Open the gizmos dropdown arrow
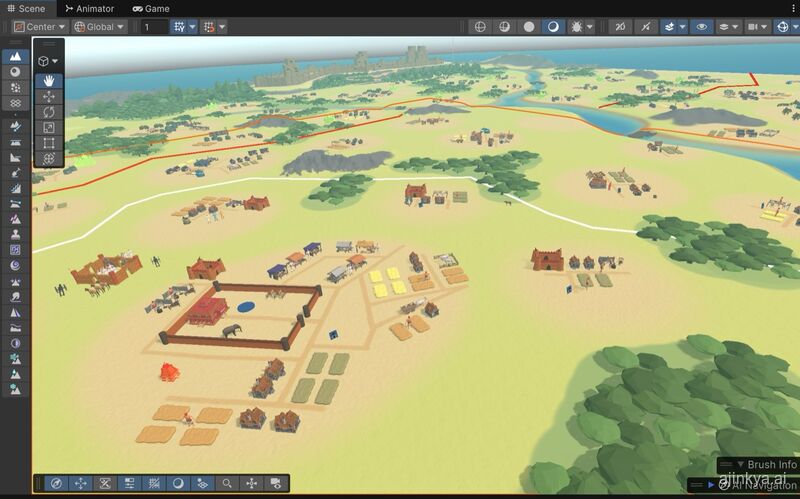The image size is (800, 499). pos(796,27)
